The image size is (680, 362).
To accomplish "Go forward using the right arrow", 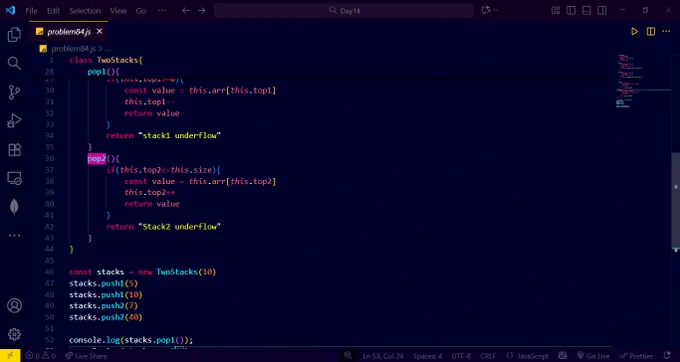I will point(202,10).
